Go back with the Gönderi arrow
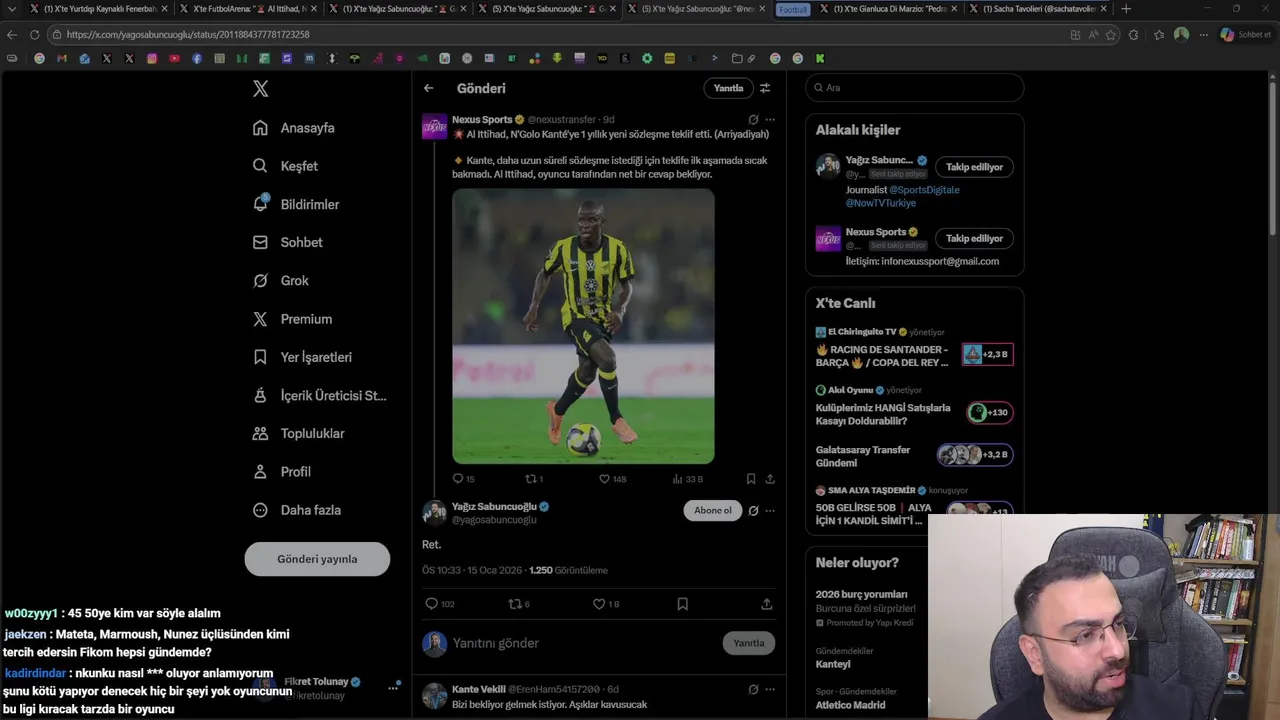This screenshot has height=720, width=1280. click(x=429, y=88)
